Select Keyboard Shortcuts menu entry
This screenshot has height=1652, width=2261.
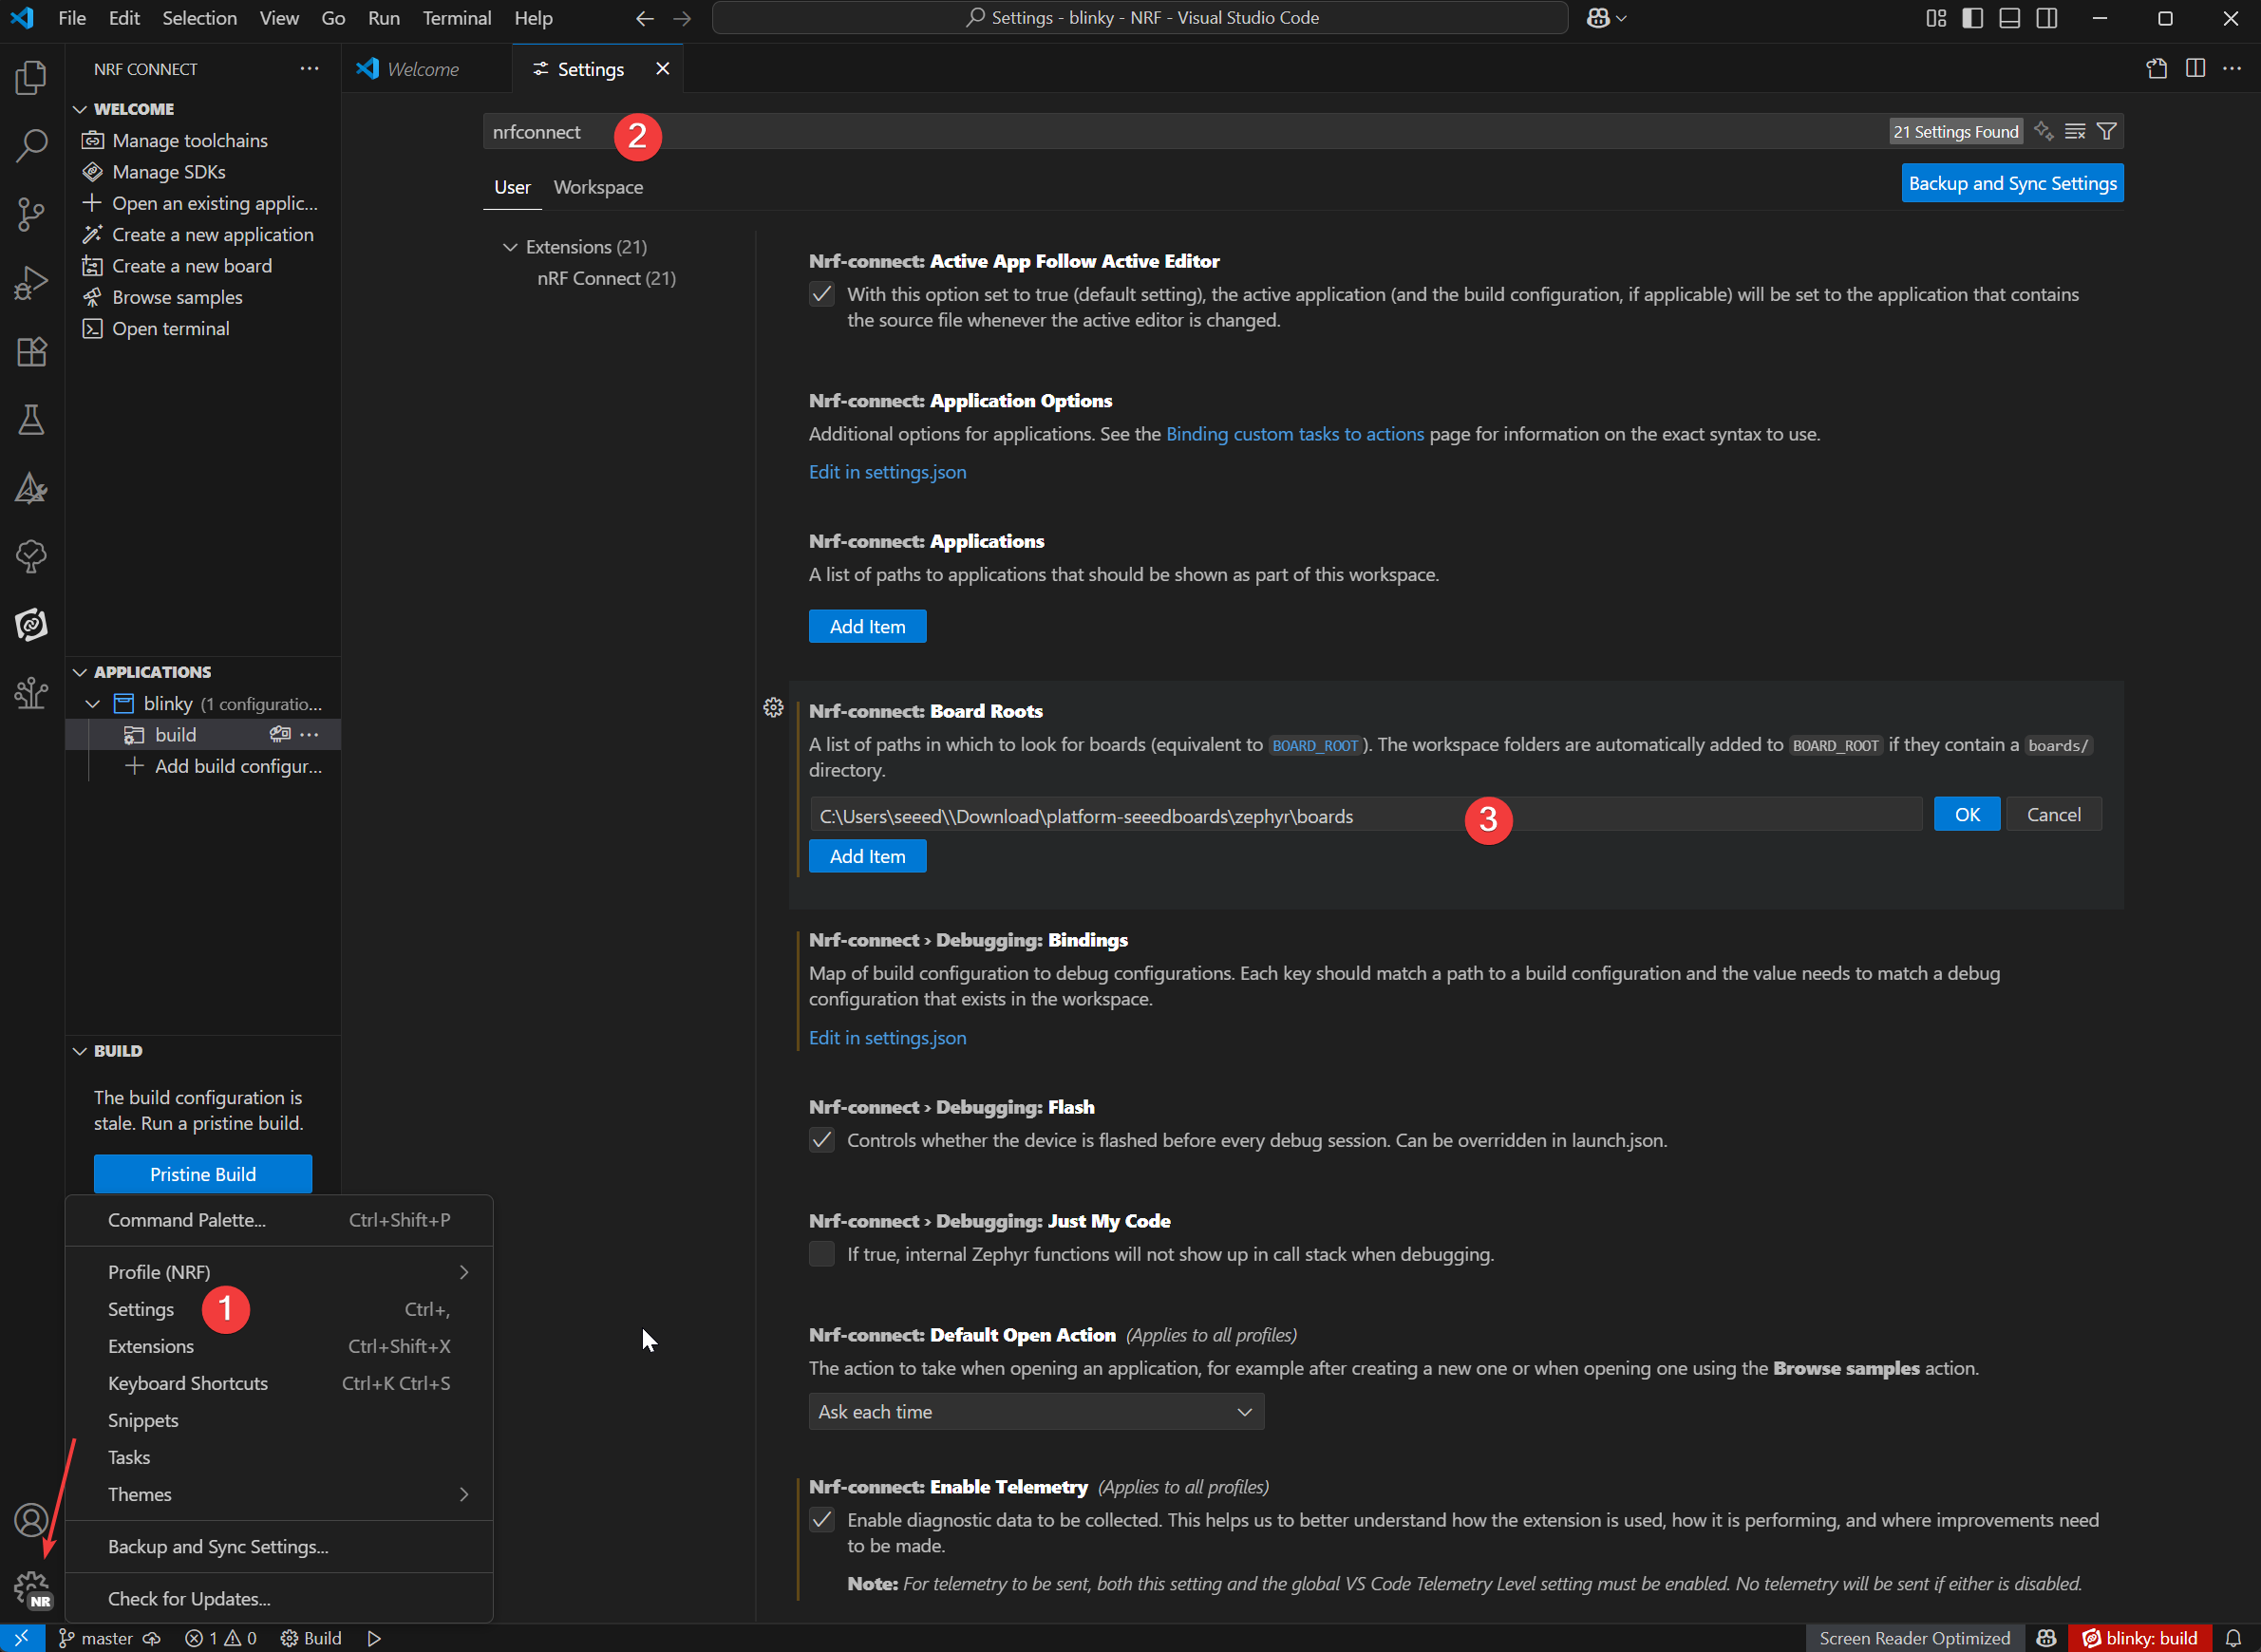279,1383
